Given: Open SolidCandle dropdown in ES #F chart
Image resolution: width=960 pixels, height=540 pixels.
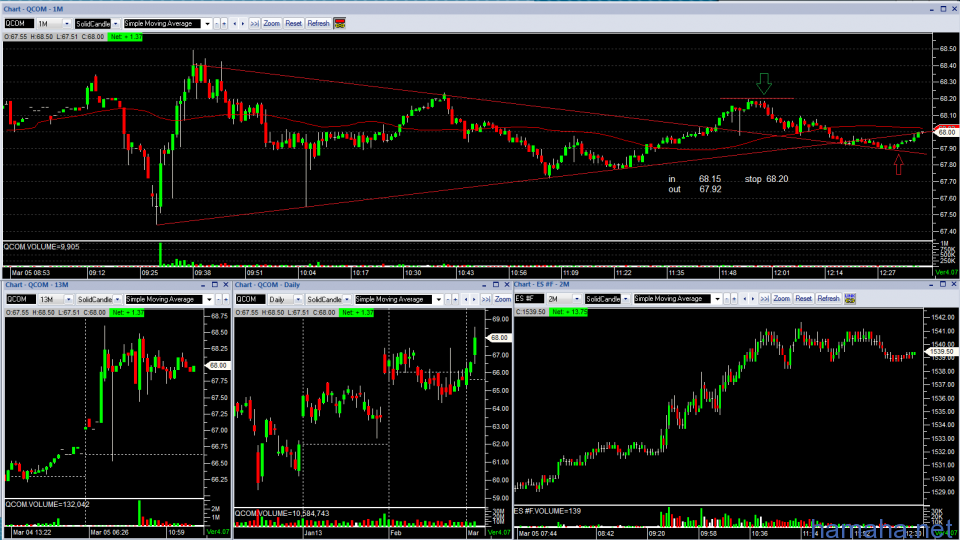Looking at the screenshot, I should tap(625, 299).
